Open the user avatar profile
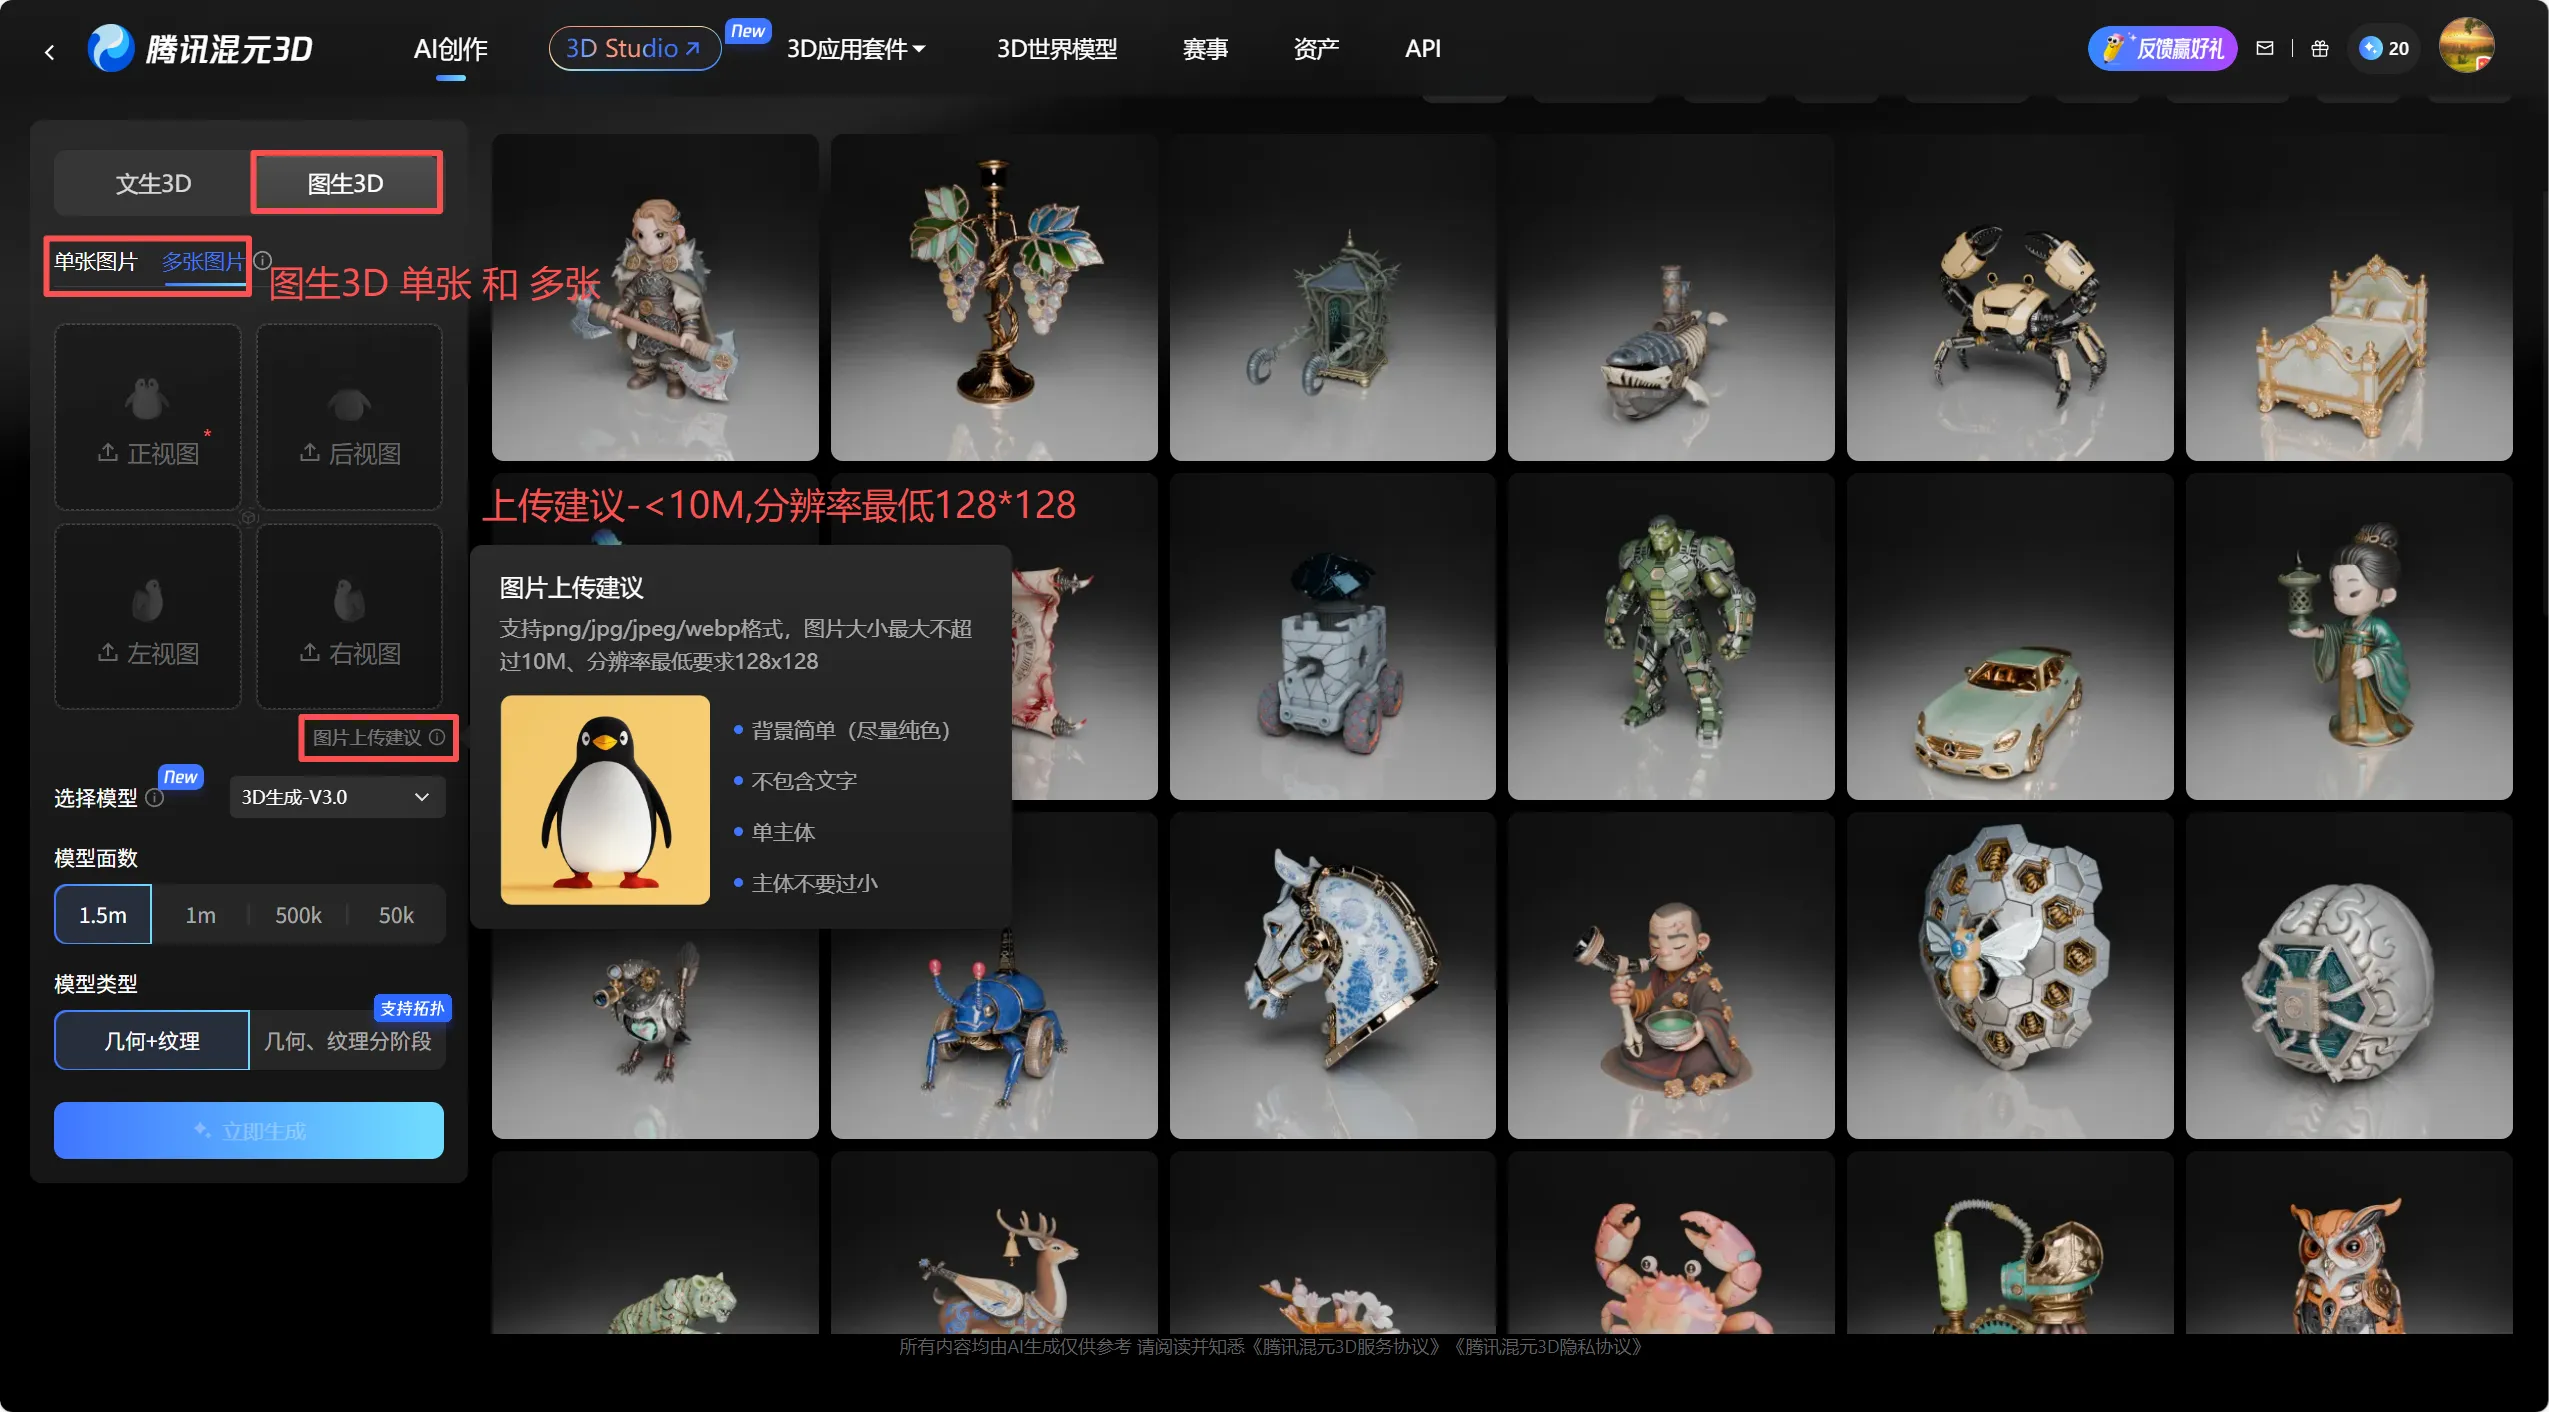The image size is (2549, 1412). coord(2465,46)
